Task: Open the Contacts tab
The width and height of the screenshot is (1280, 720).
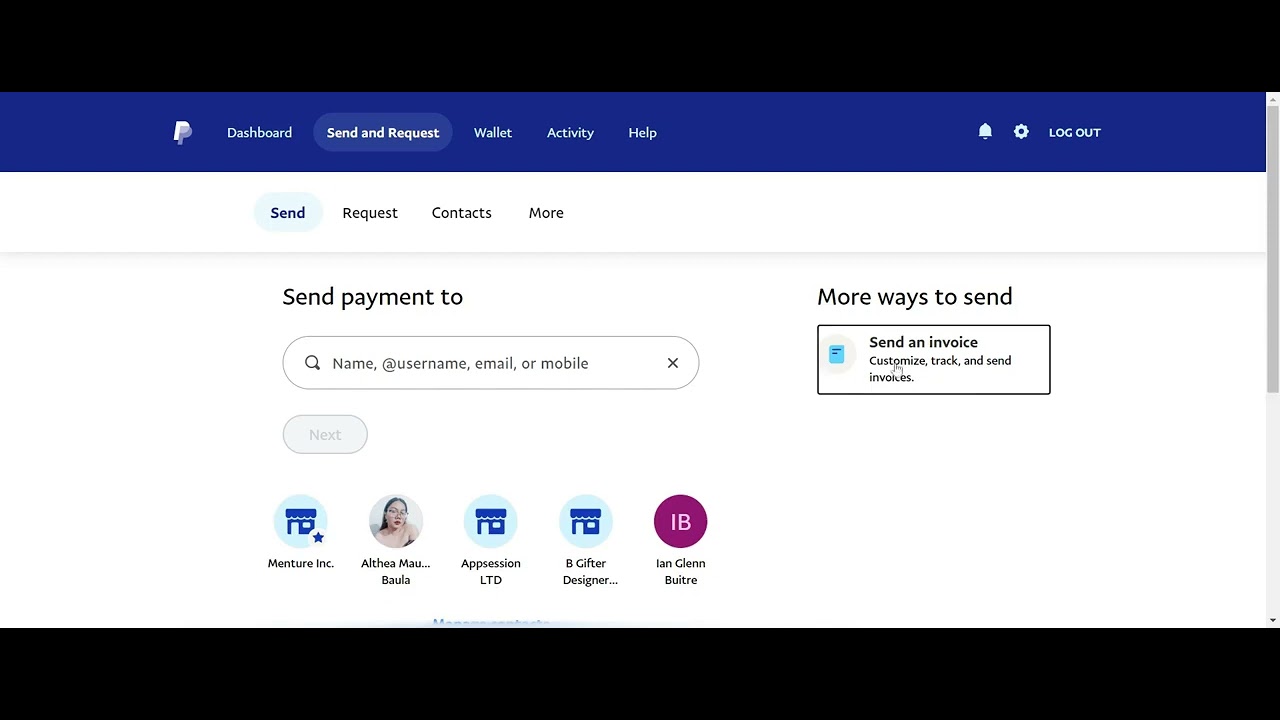Action: (x=462, y=212)
